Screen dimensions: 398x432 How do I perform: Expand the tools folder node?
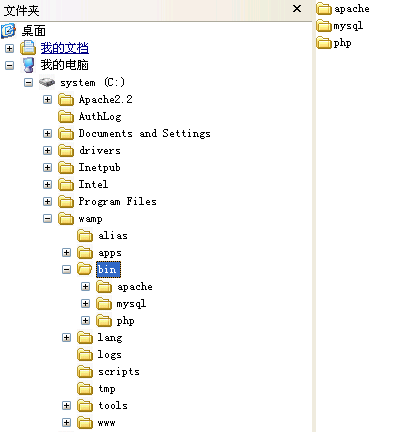pos(66,406)
